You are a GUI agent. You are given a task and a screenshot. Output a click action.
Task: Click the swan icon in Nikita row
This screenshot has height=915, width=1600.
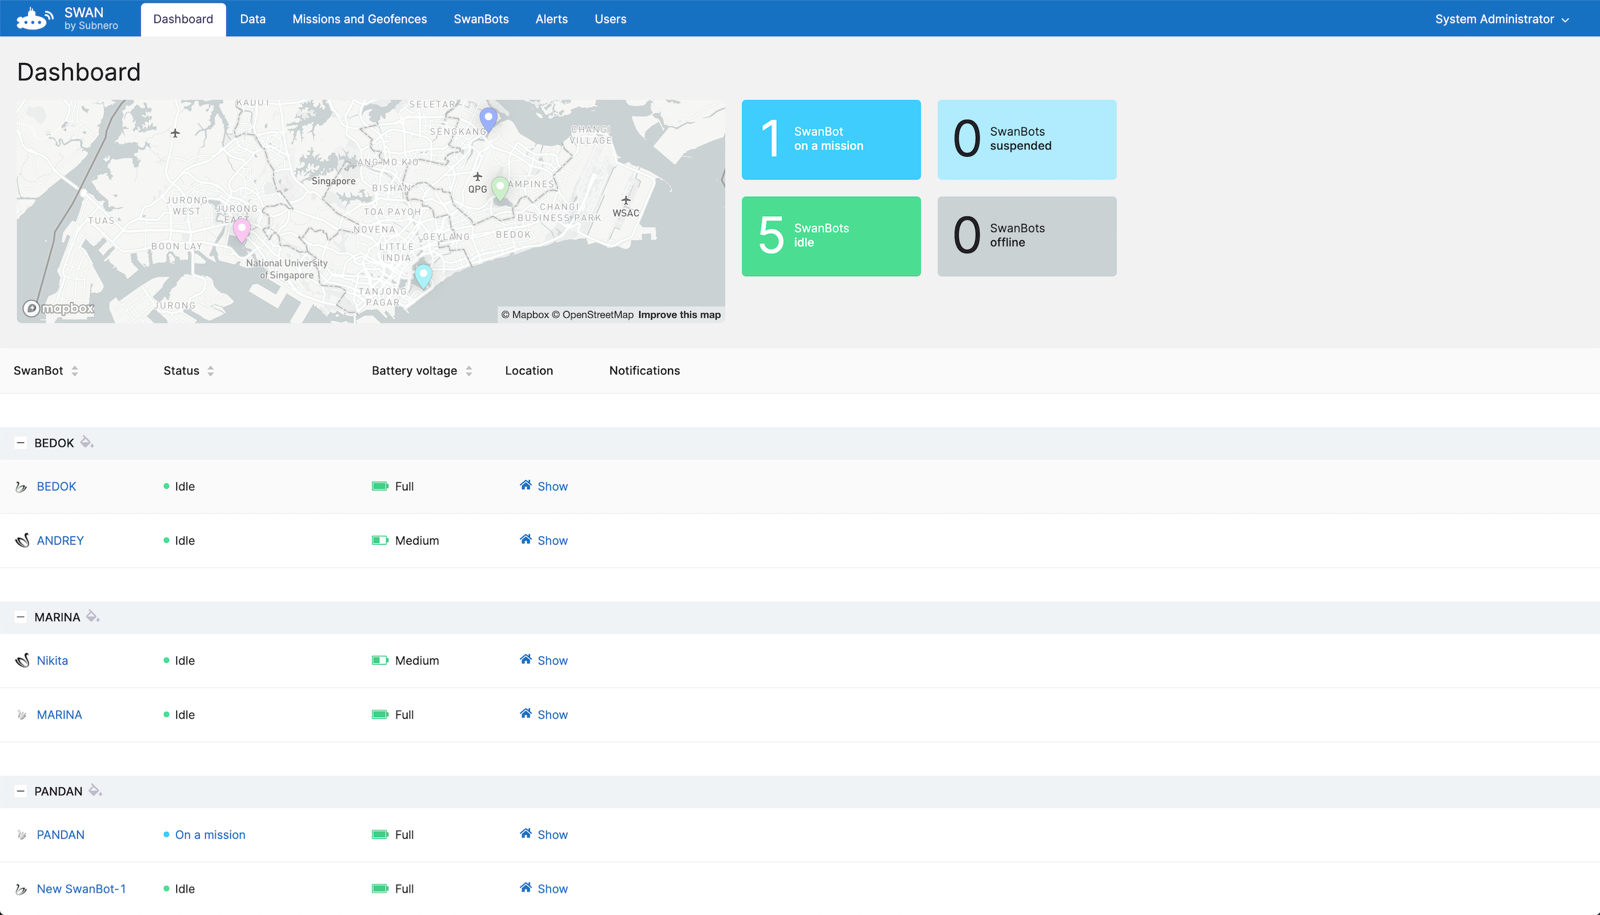22,661
